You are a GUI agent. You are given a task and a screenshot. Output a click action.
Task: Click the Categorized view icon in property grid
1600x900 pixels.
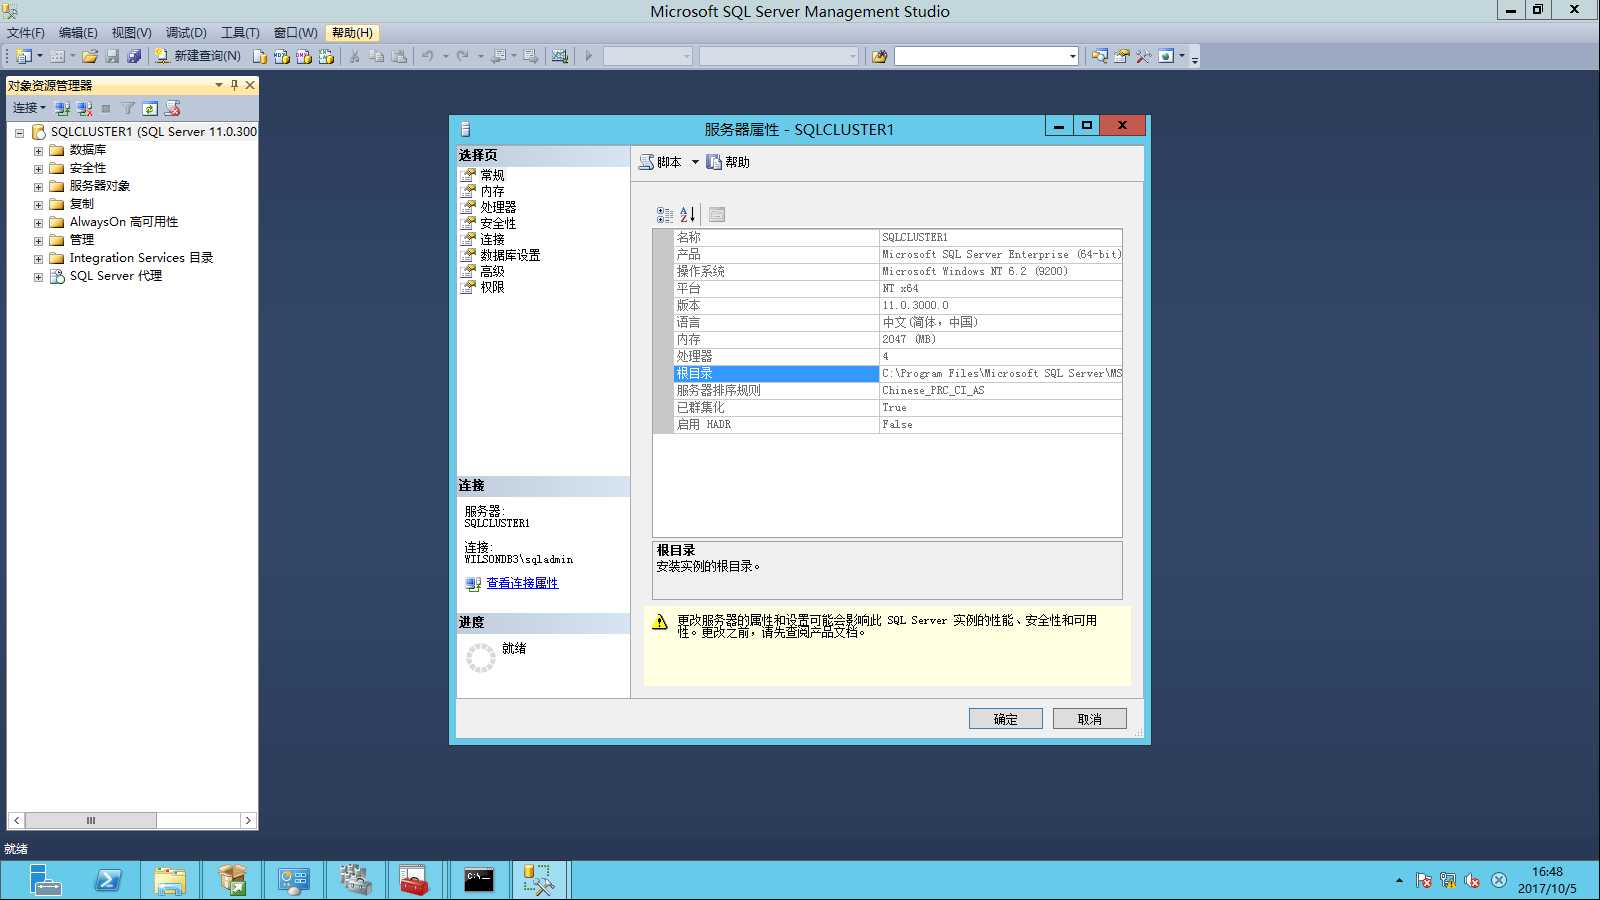click(665, 214)
